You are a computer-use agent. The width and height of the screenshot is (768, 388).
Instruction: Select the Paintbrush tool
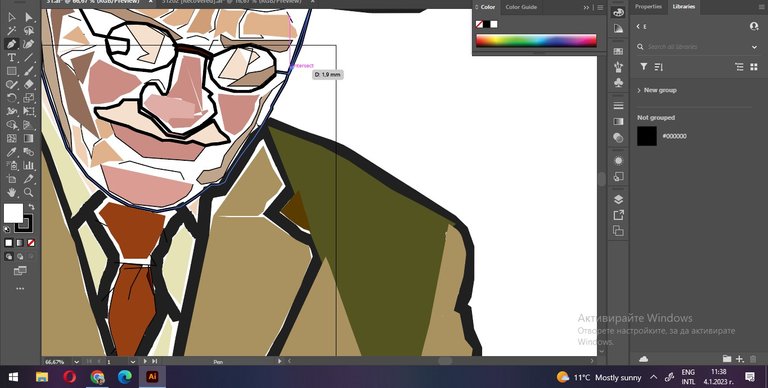[x=29, y=71]
